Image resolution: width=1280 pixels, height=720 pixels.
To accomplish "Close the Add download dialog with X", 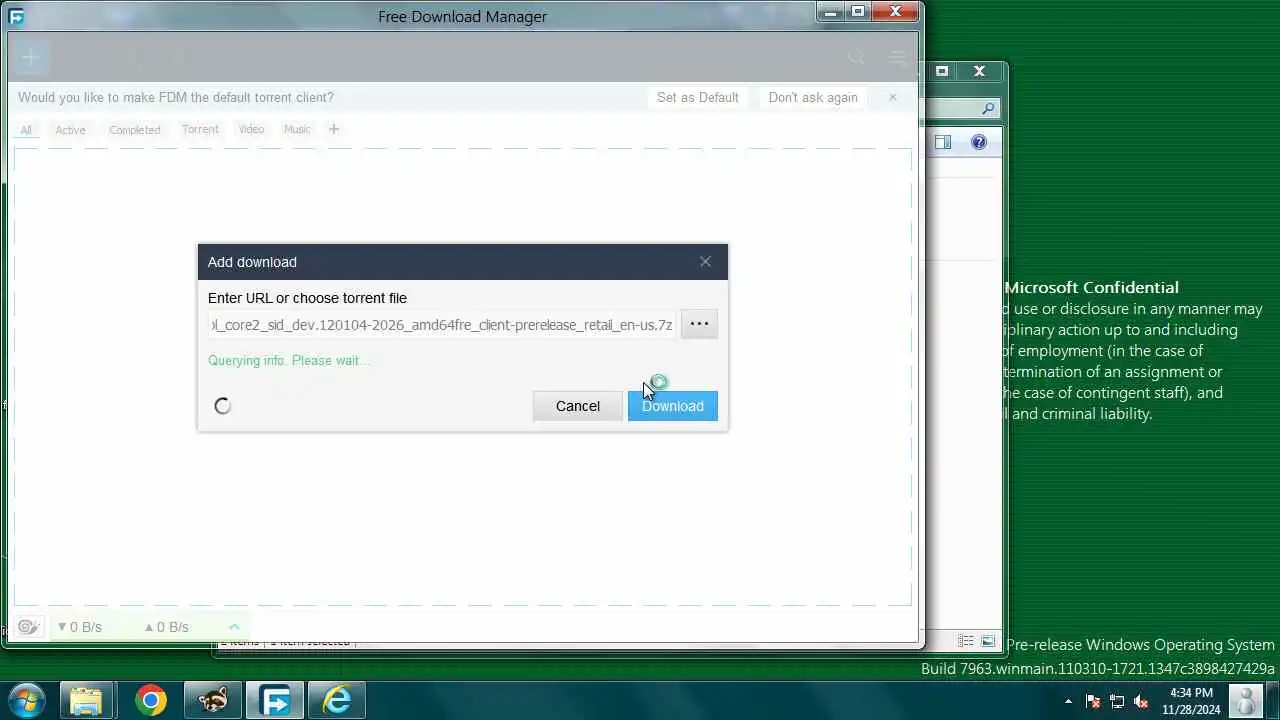I will [705, 262].
